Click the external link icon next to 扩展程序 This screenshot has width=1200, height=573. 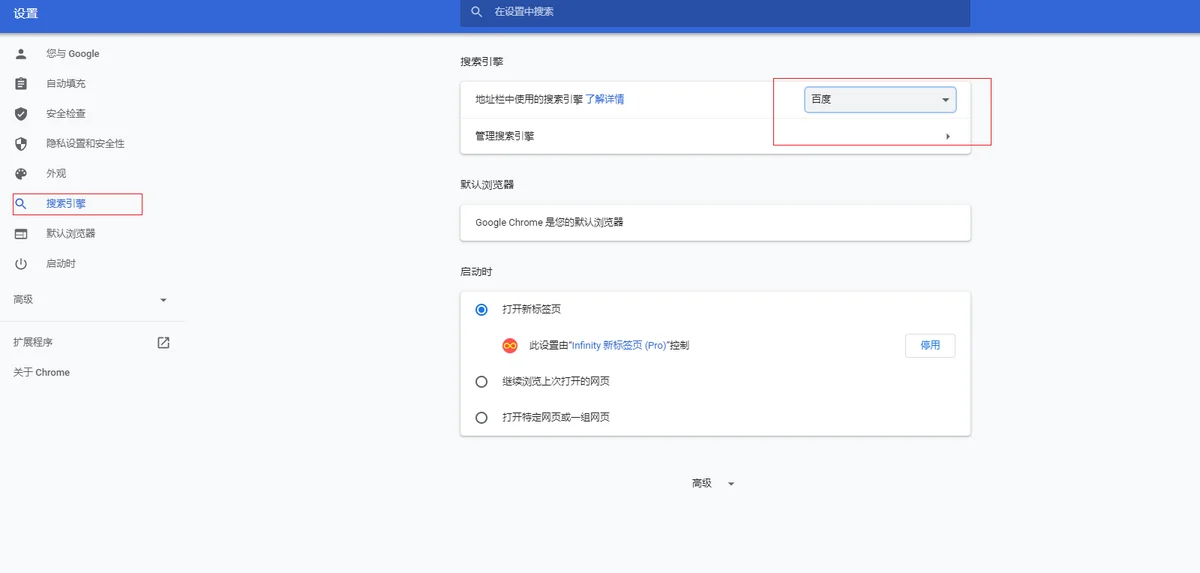point(164,342)
